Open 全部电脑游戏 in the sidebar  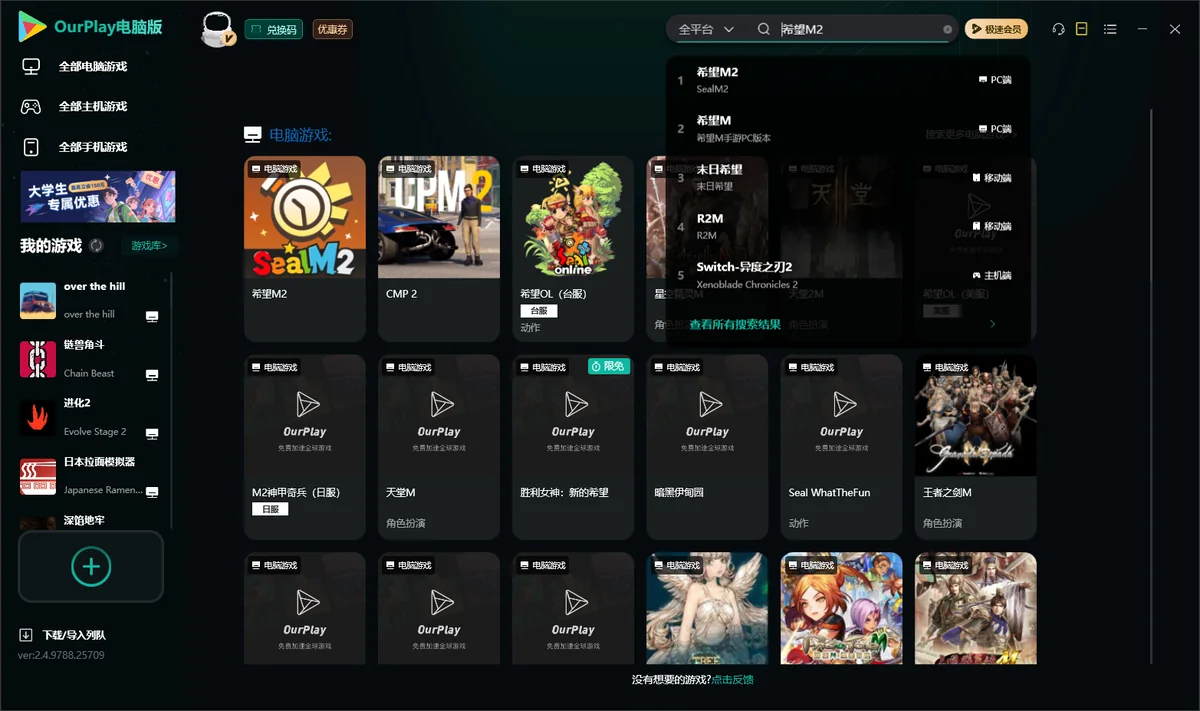pos(92,67)
